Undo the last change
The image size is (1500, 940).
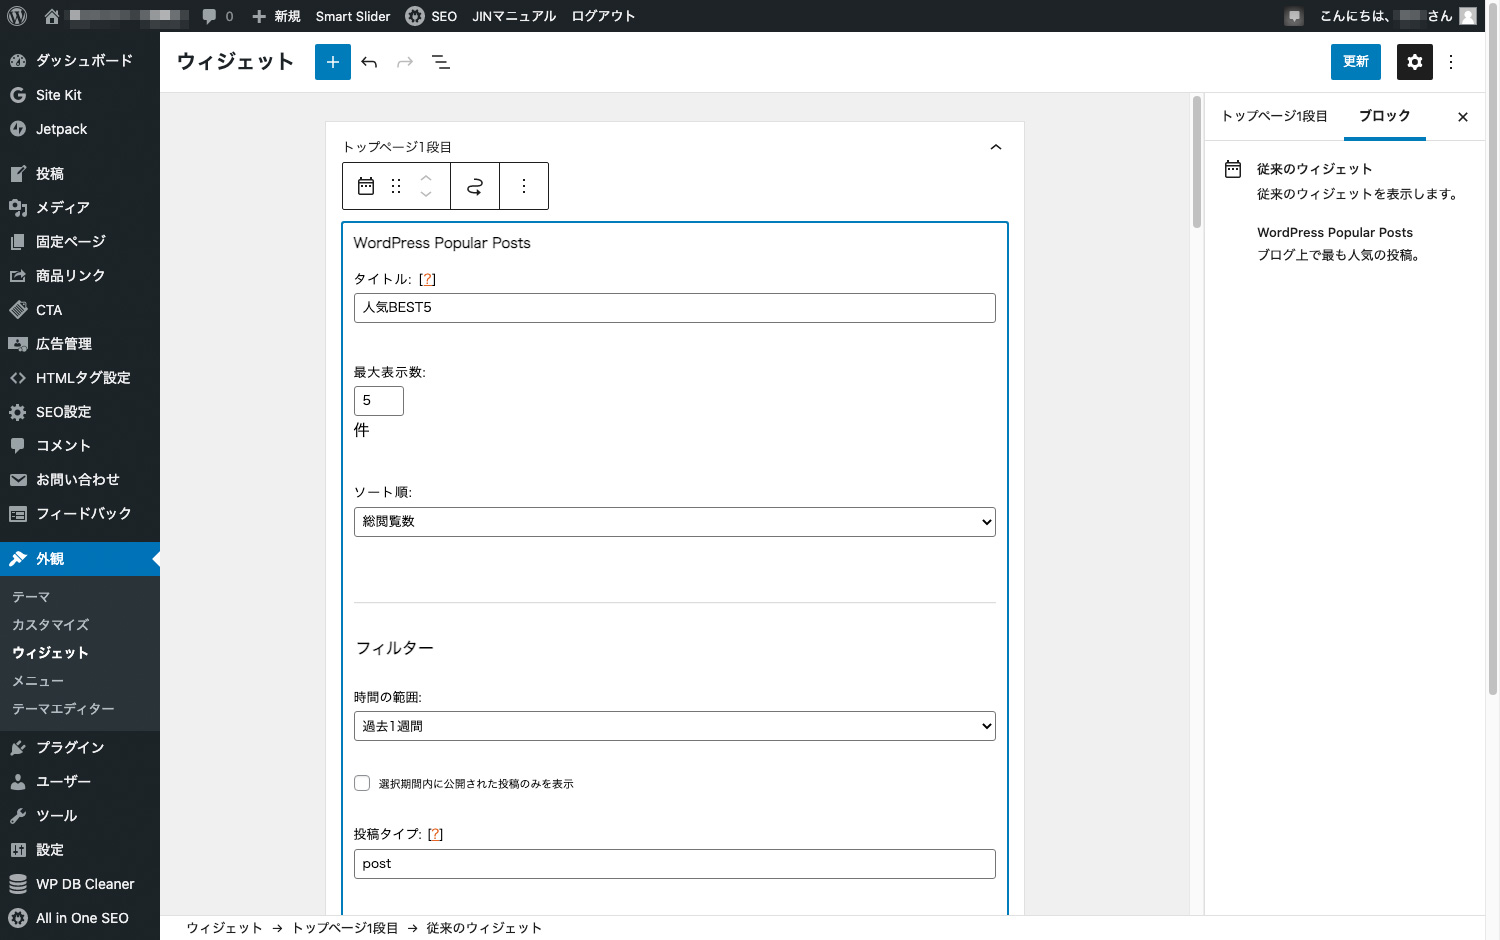click(x=369, y=62)
